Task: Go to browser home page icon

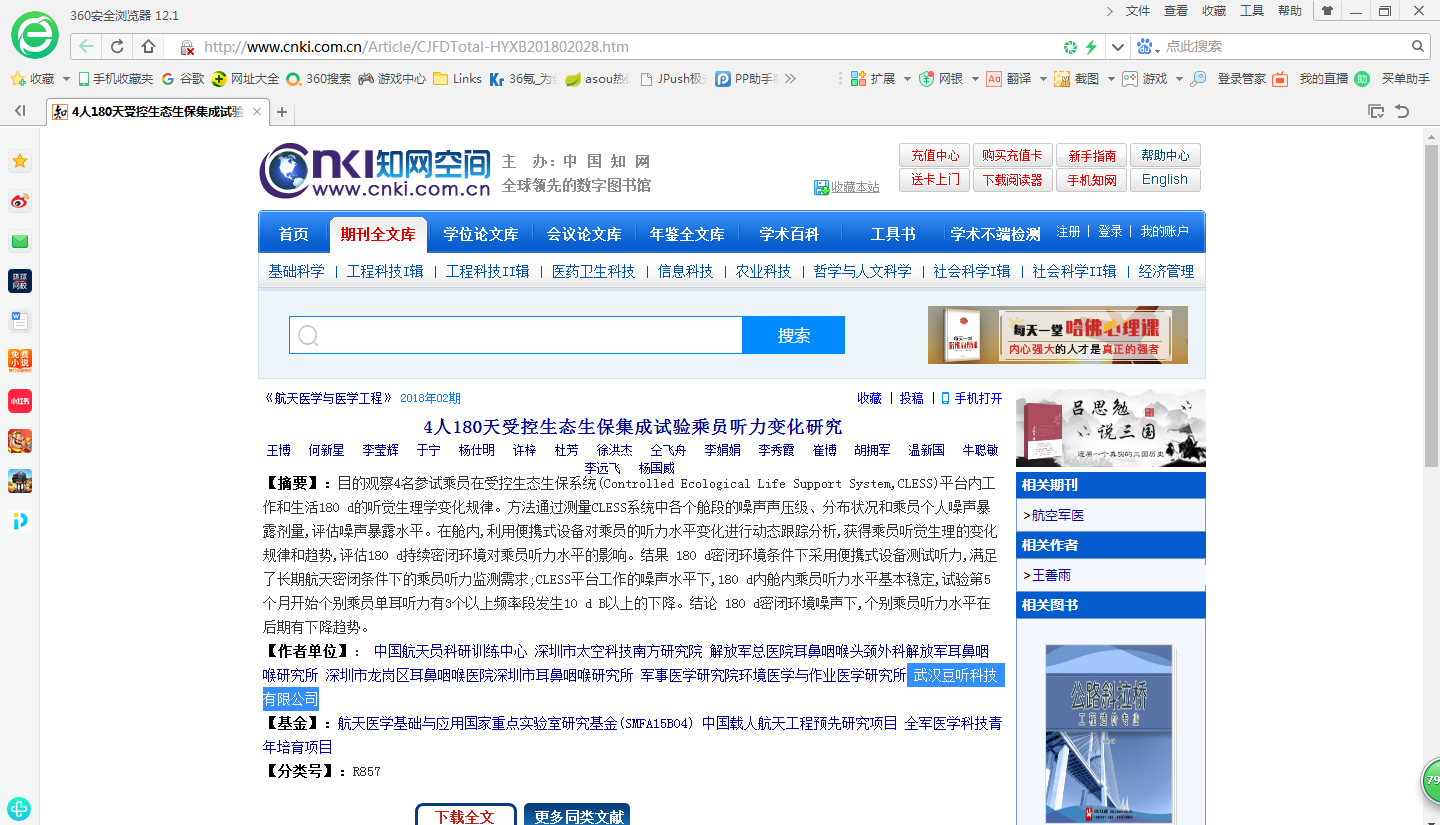Action: coord(148,47)
